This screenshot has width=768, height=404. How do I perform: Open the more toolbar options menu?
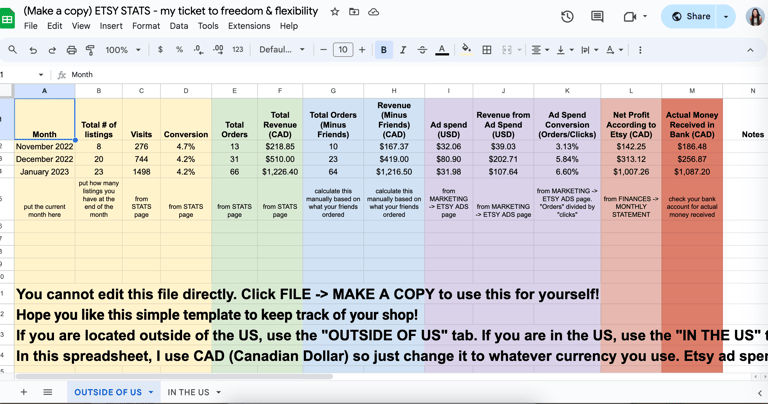coord(640,50)
